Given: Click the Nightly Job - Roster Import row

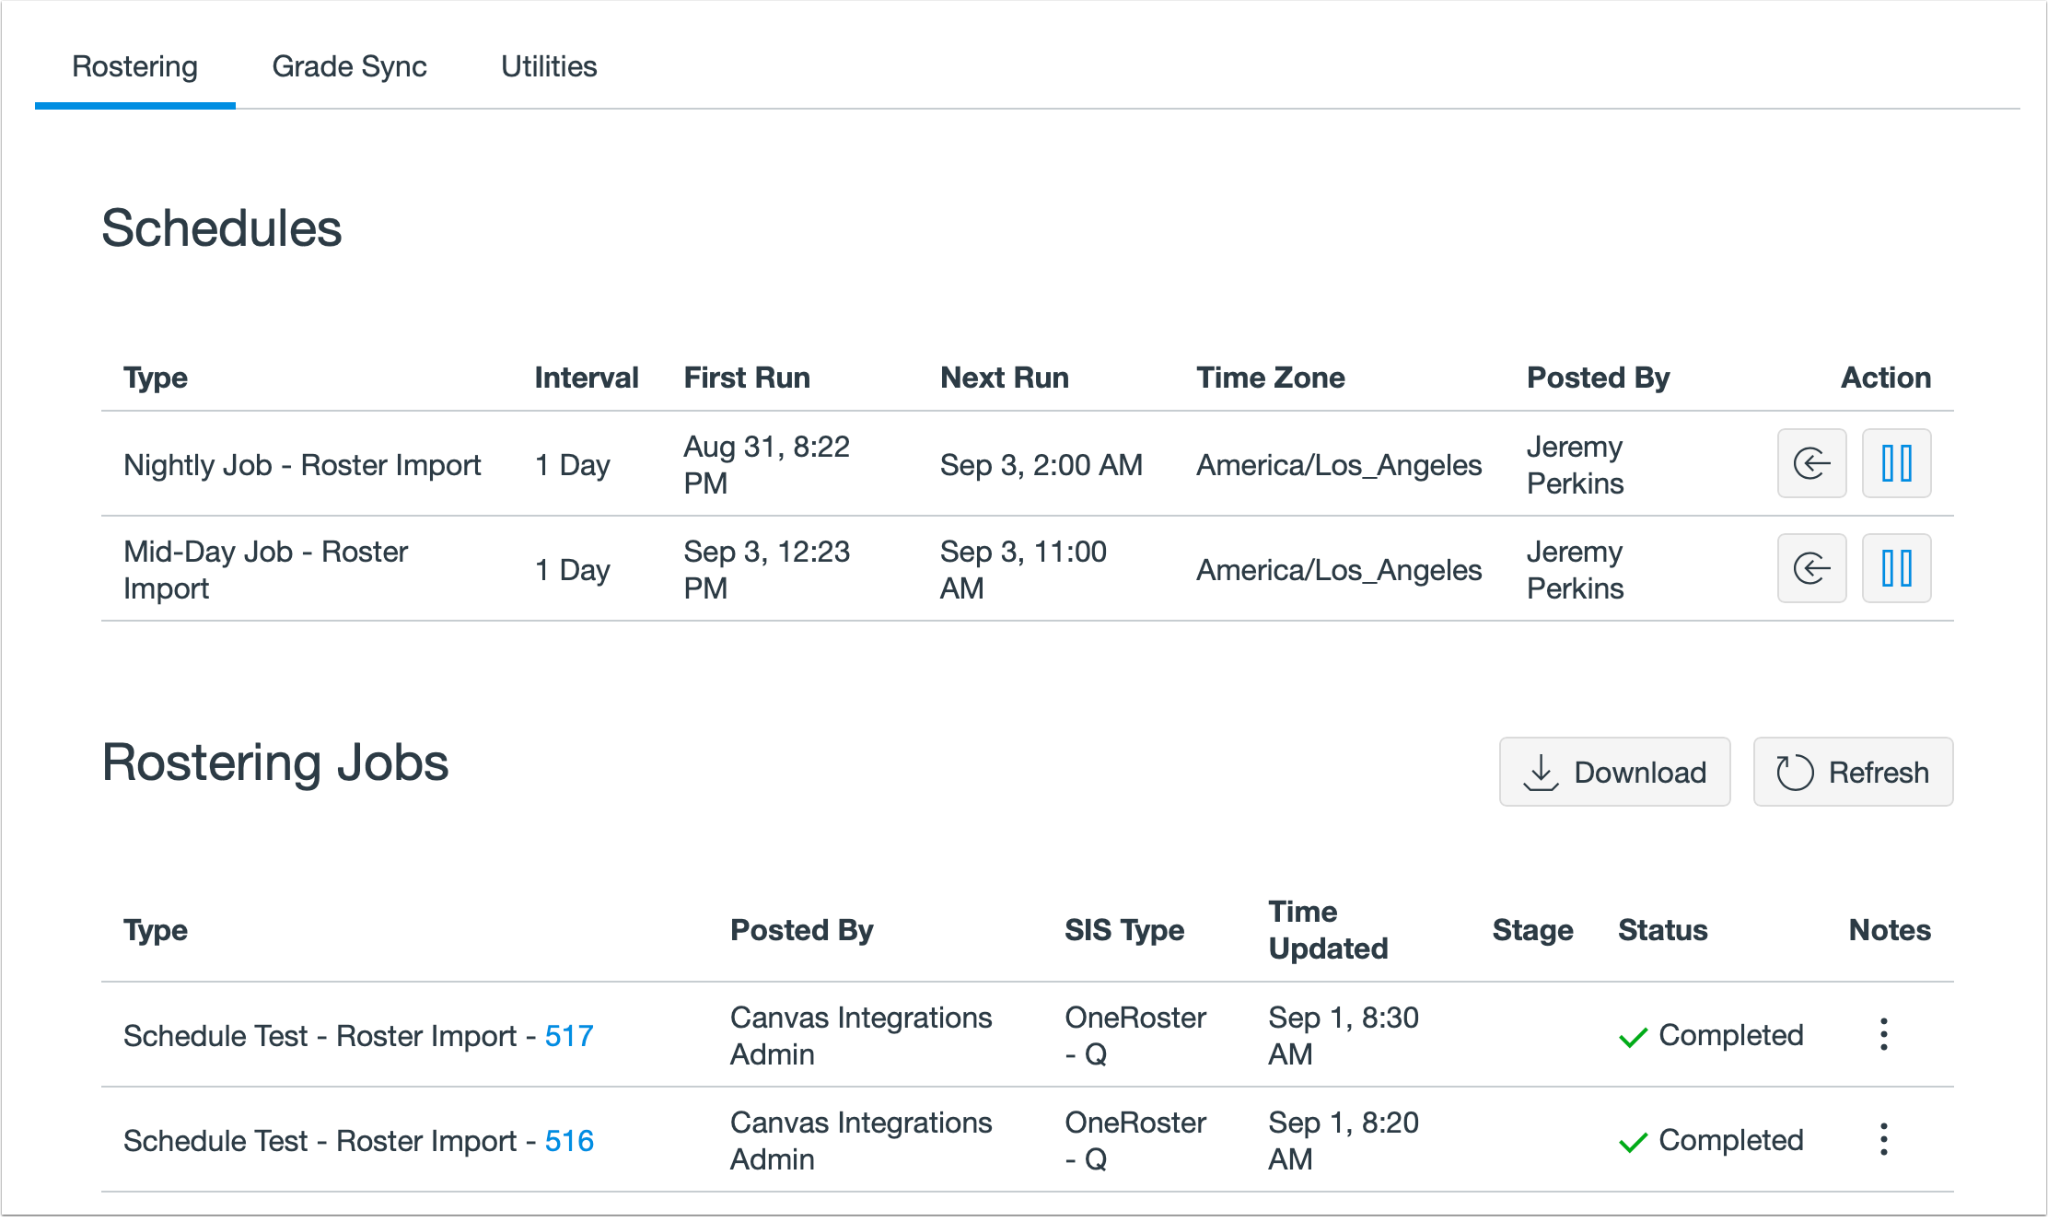Looking at the screenshot, I should point(302,465).
